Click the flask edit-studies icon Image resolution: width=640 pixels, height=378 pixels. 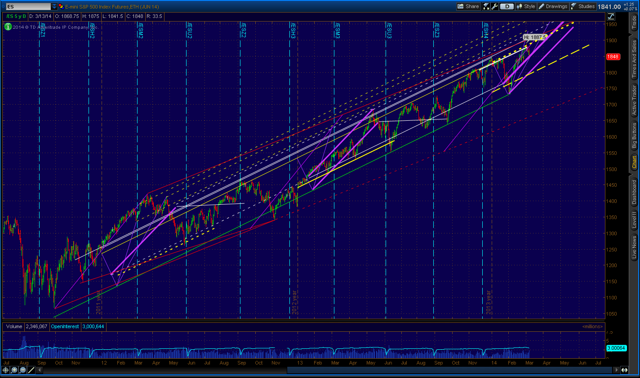point(486,6)
